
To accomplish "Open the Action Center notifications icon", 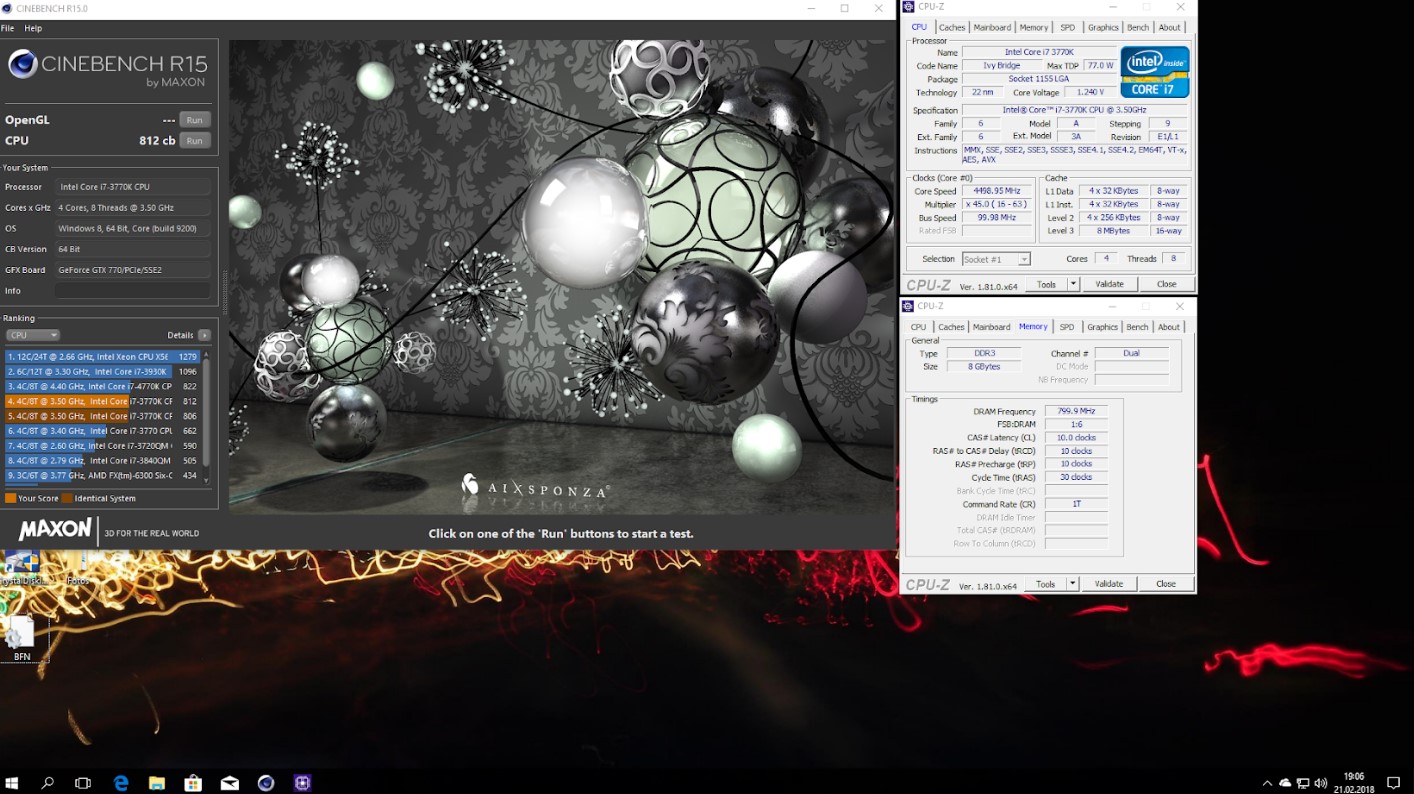I will [x=1393, y=783].
